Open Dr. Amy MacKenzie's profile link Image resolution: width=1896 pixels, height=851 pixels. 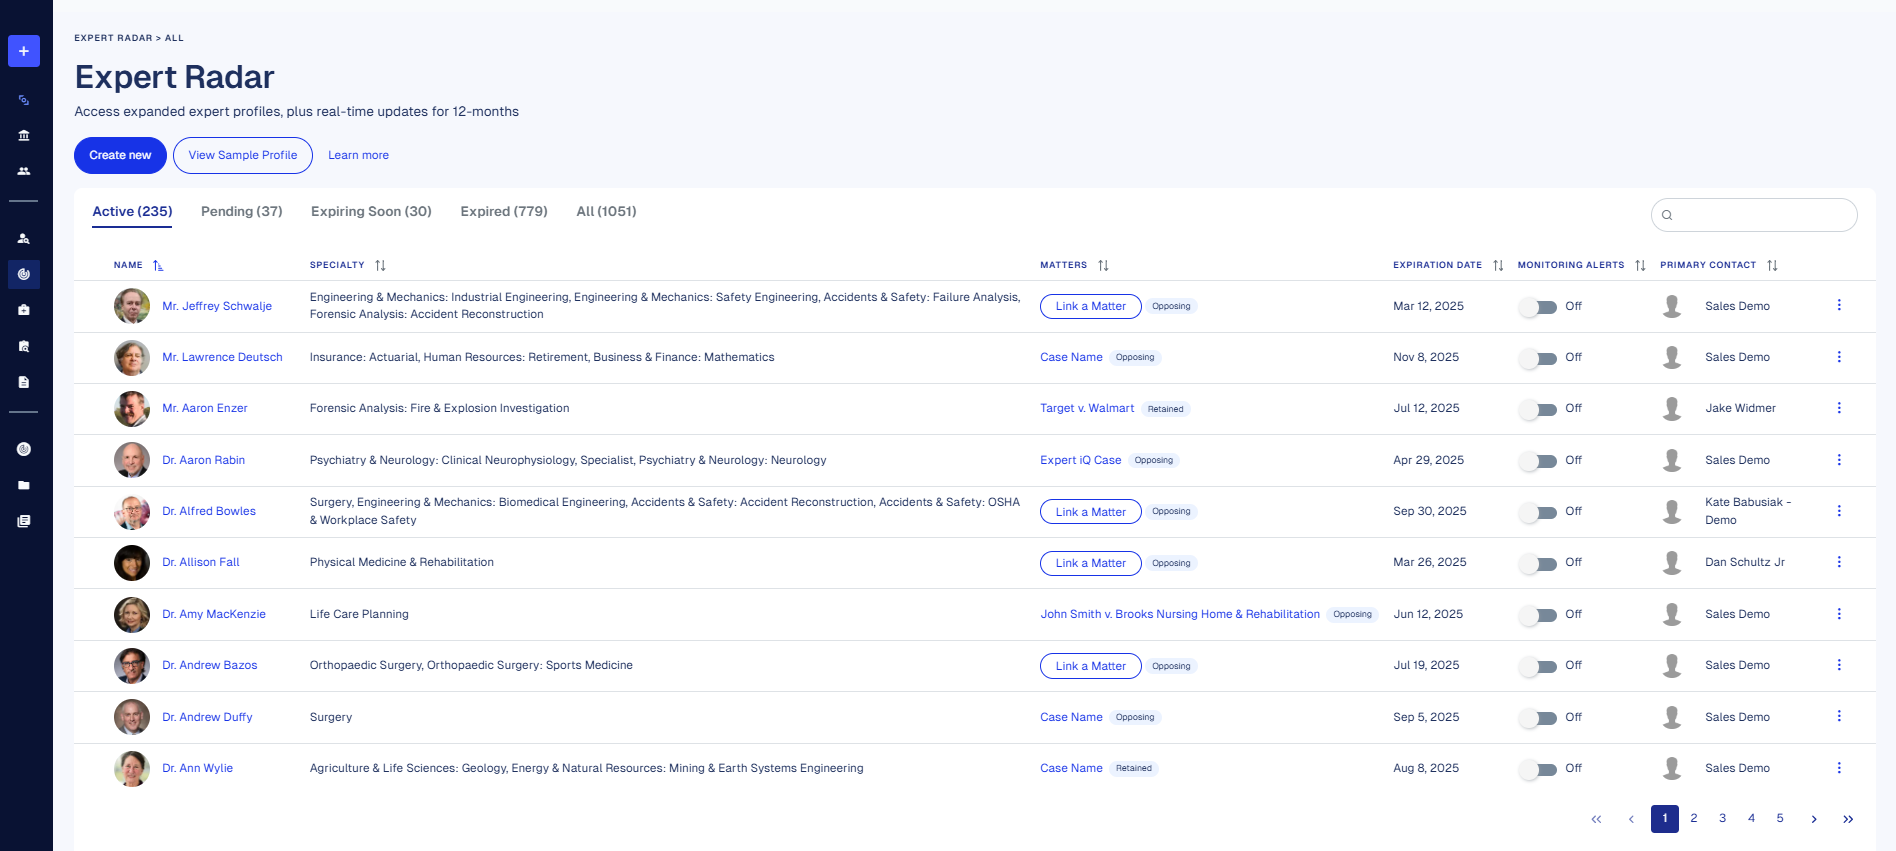point(214,614)
